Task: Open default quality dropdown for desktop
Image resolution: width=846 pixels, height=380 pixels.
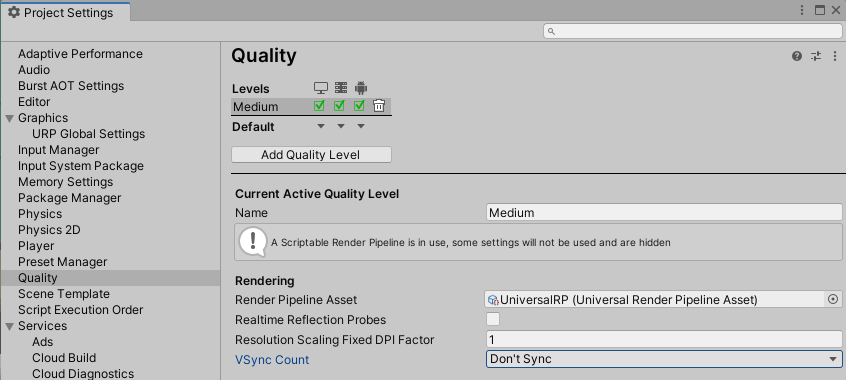Action: point(321,126)
